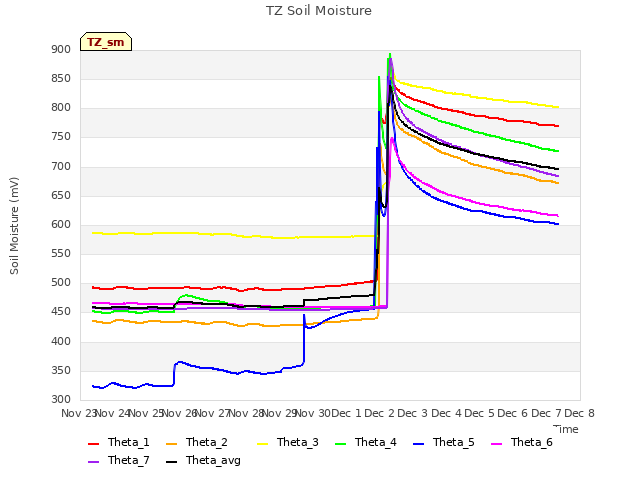Click the Nov 30 x-axis date label
This screenshot has height=480, width=640.
[x=313, y=413]
